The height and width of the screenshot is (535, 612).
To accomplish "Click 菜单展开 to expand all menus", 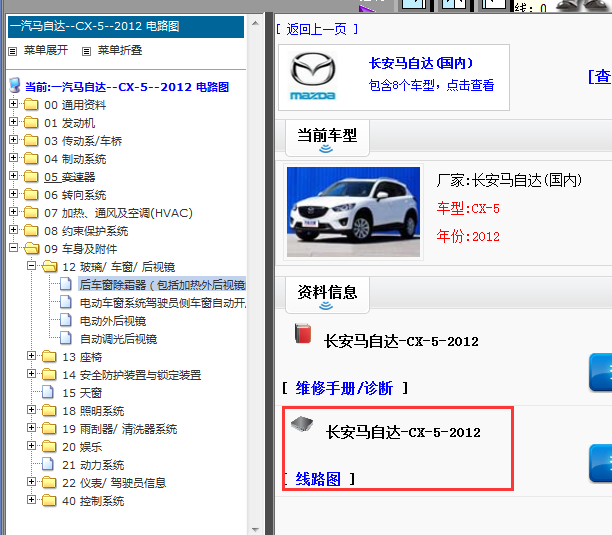I will tap(46, 50).
